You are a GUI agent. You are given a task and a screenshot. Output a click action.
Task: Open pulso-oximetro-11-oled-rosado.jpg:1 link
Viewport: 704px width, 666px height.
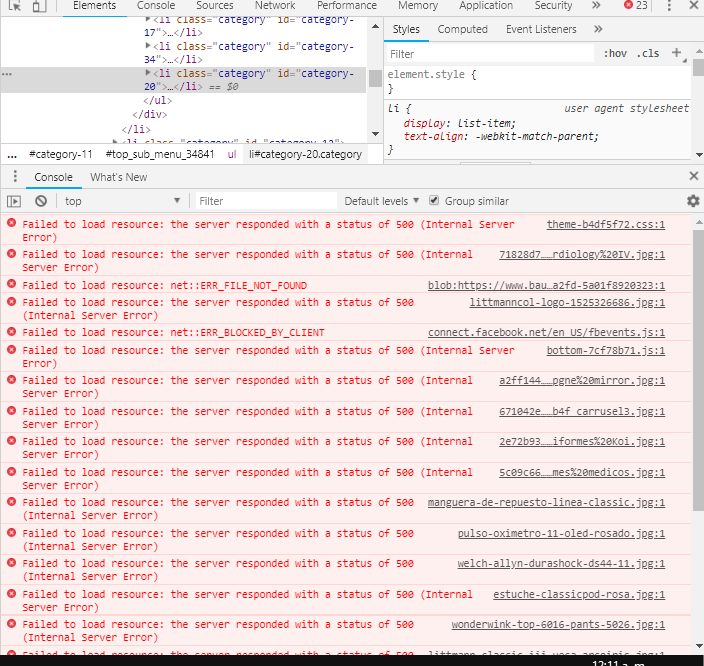[x=561, y=534]
